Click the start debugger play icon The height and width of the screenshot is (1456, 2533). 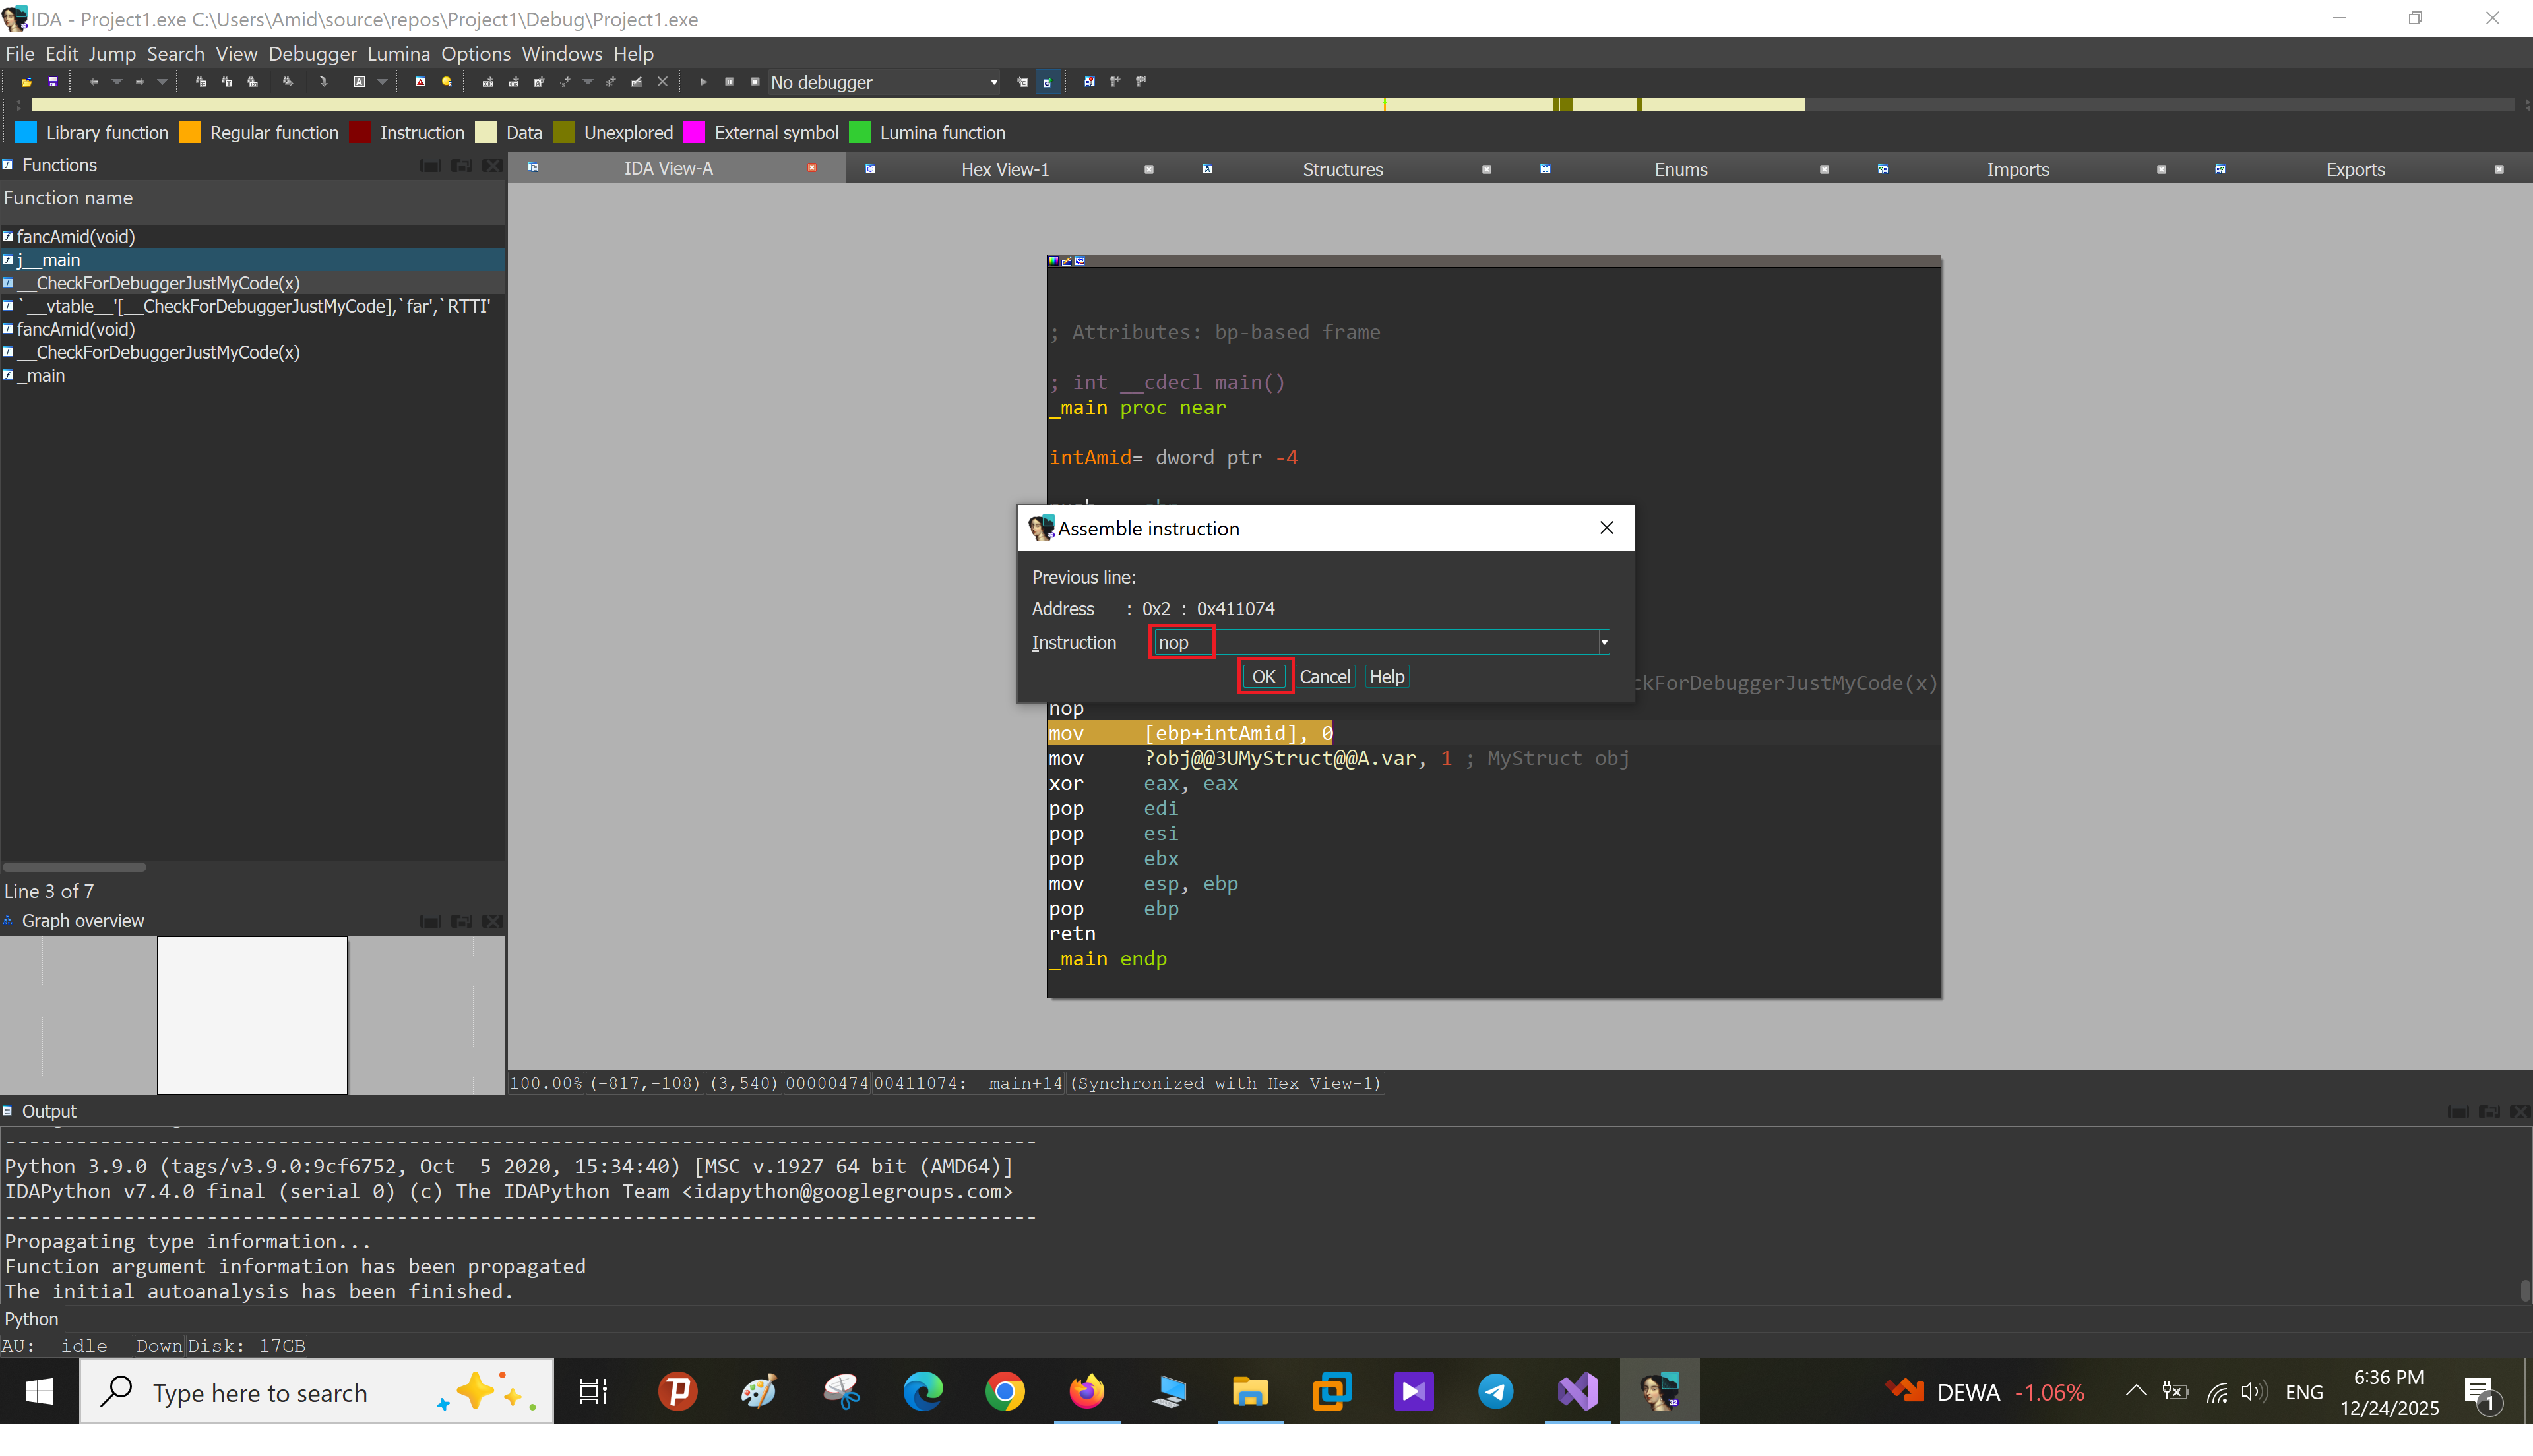pos(704,82)
